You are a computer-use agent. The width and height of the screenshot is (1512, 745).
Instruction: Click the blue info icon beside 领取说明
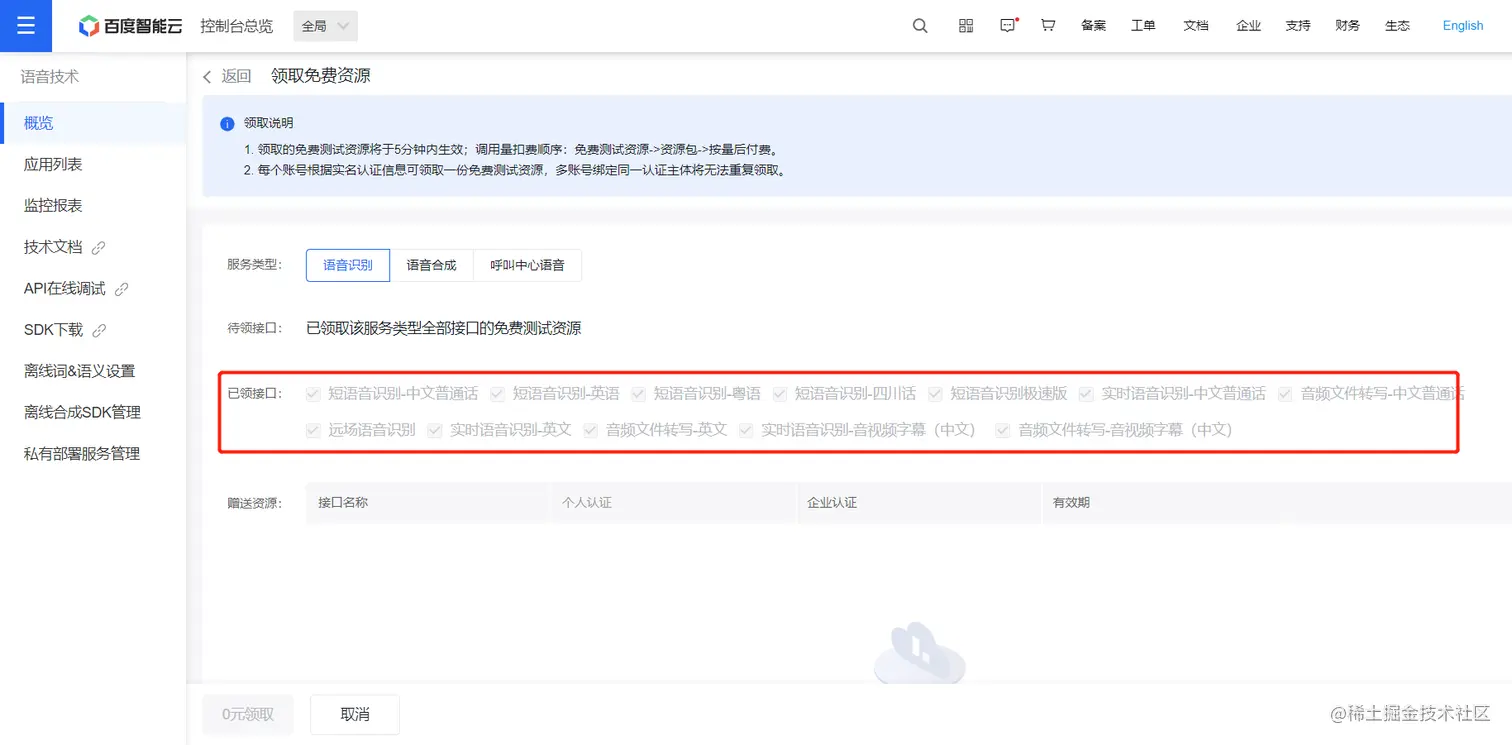[x=227, y=124]
